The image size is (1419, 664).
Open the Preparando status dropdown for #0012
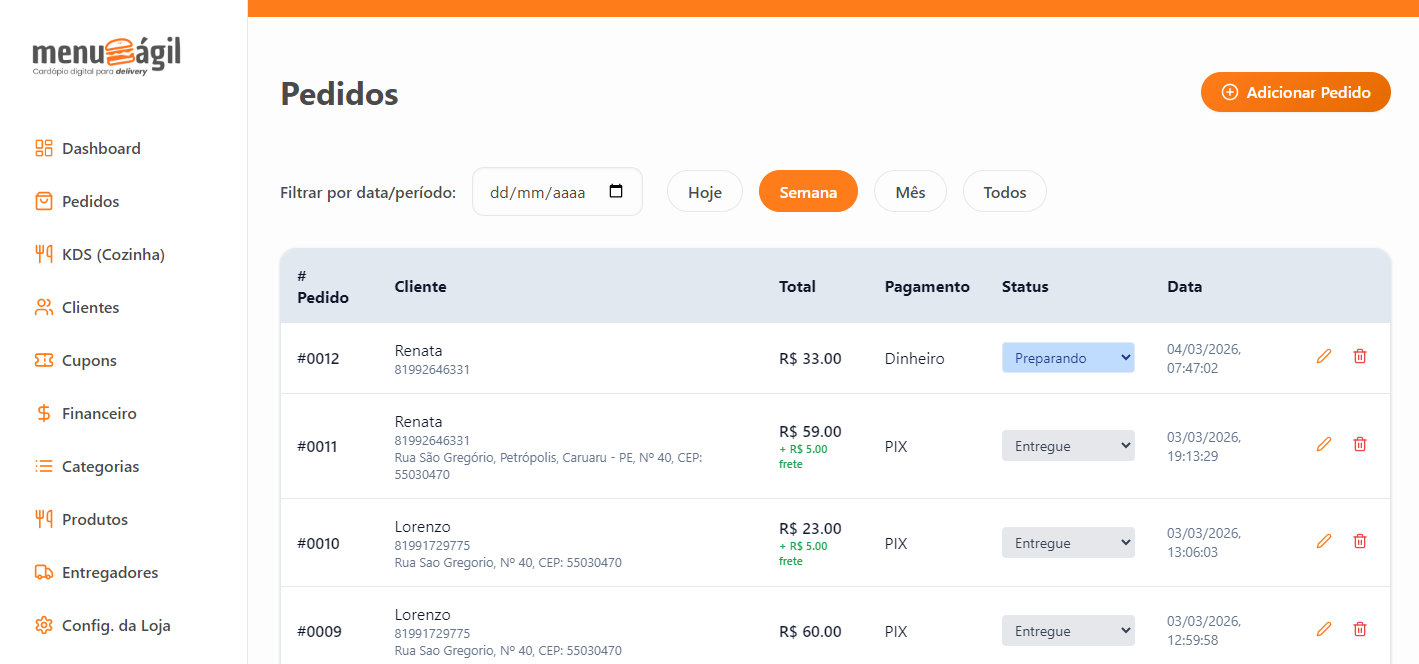[x=1068, y=357]
